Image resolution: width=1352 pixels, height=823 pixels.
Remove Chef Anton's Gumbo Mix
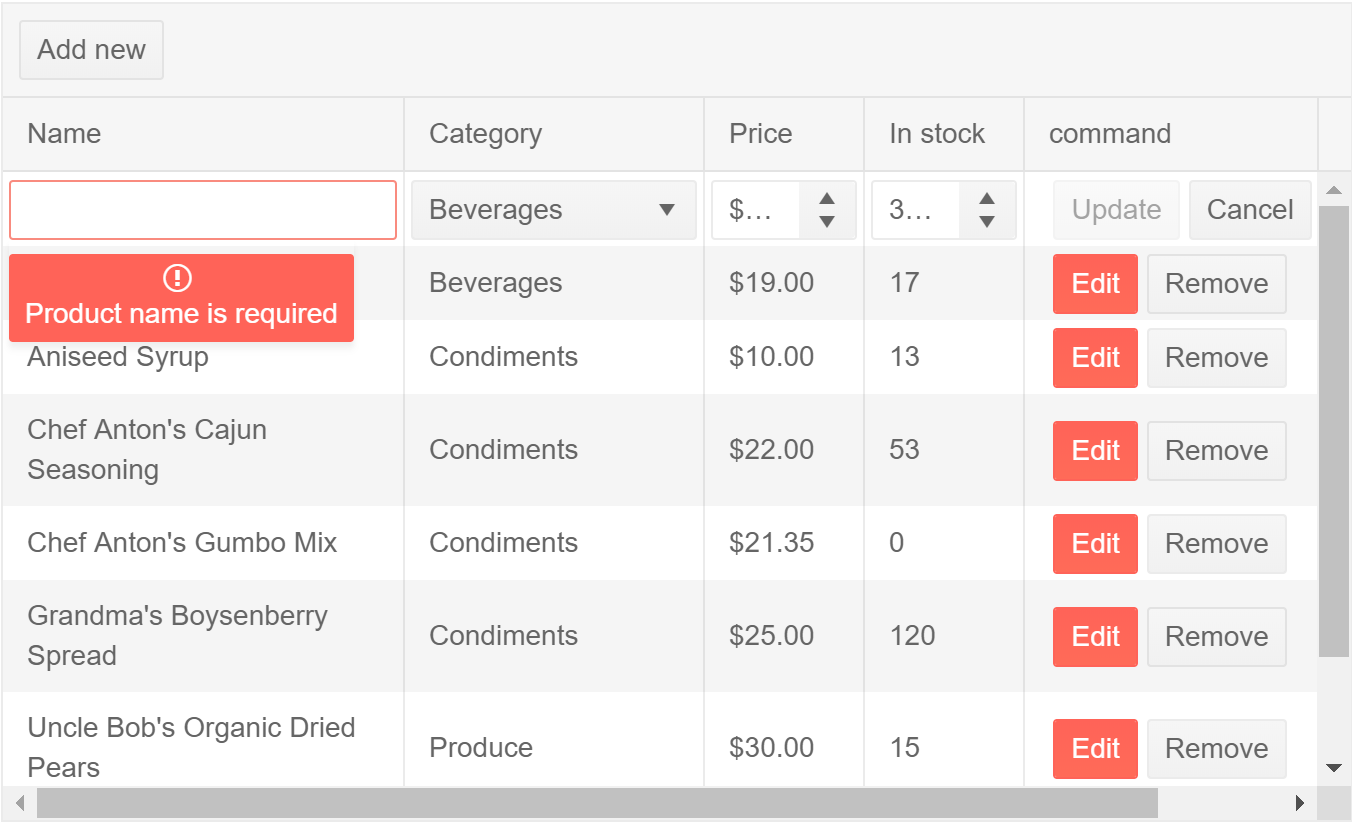click(1216, 543)
